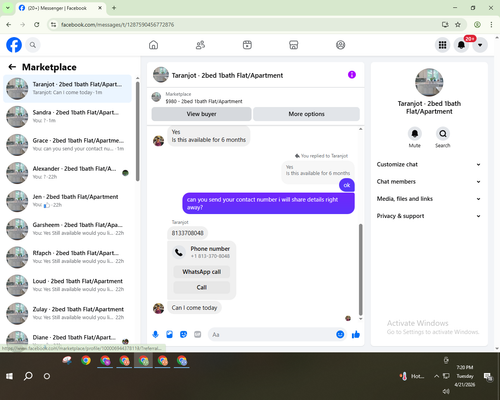The width and height of the screenshot is (500, 400).
Task: Click the More options button
Action: pos(306,114)
